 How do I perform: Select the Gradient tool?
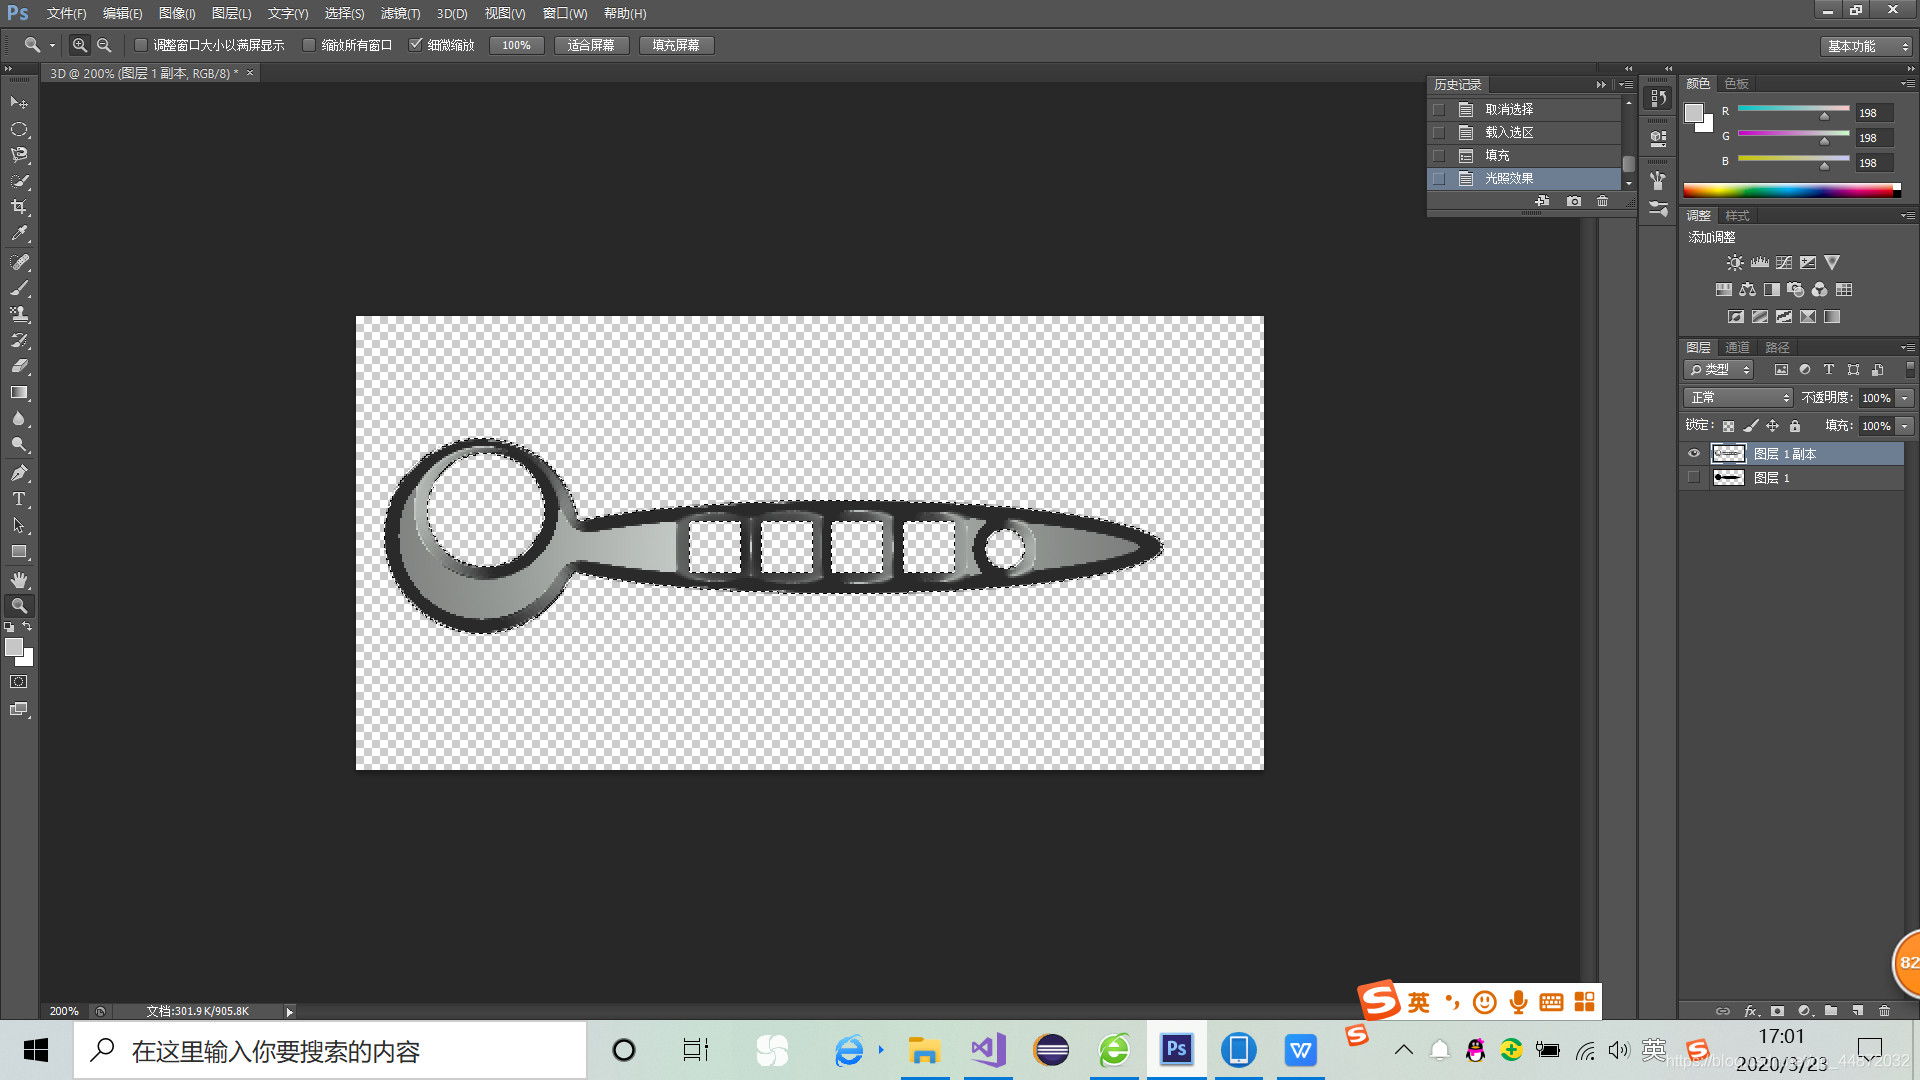tap(19, 393)
